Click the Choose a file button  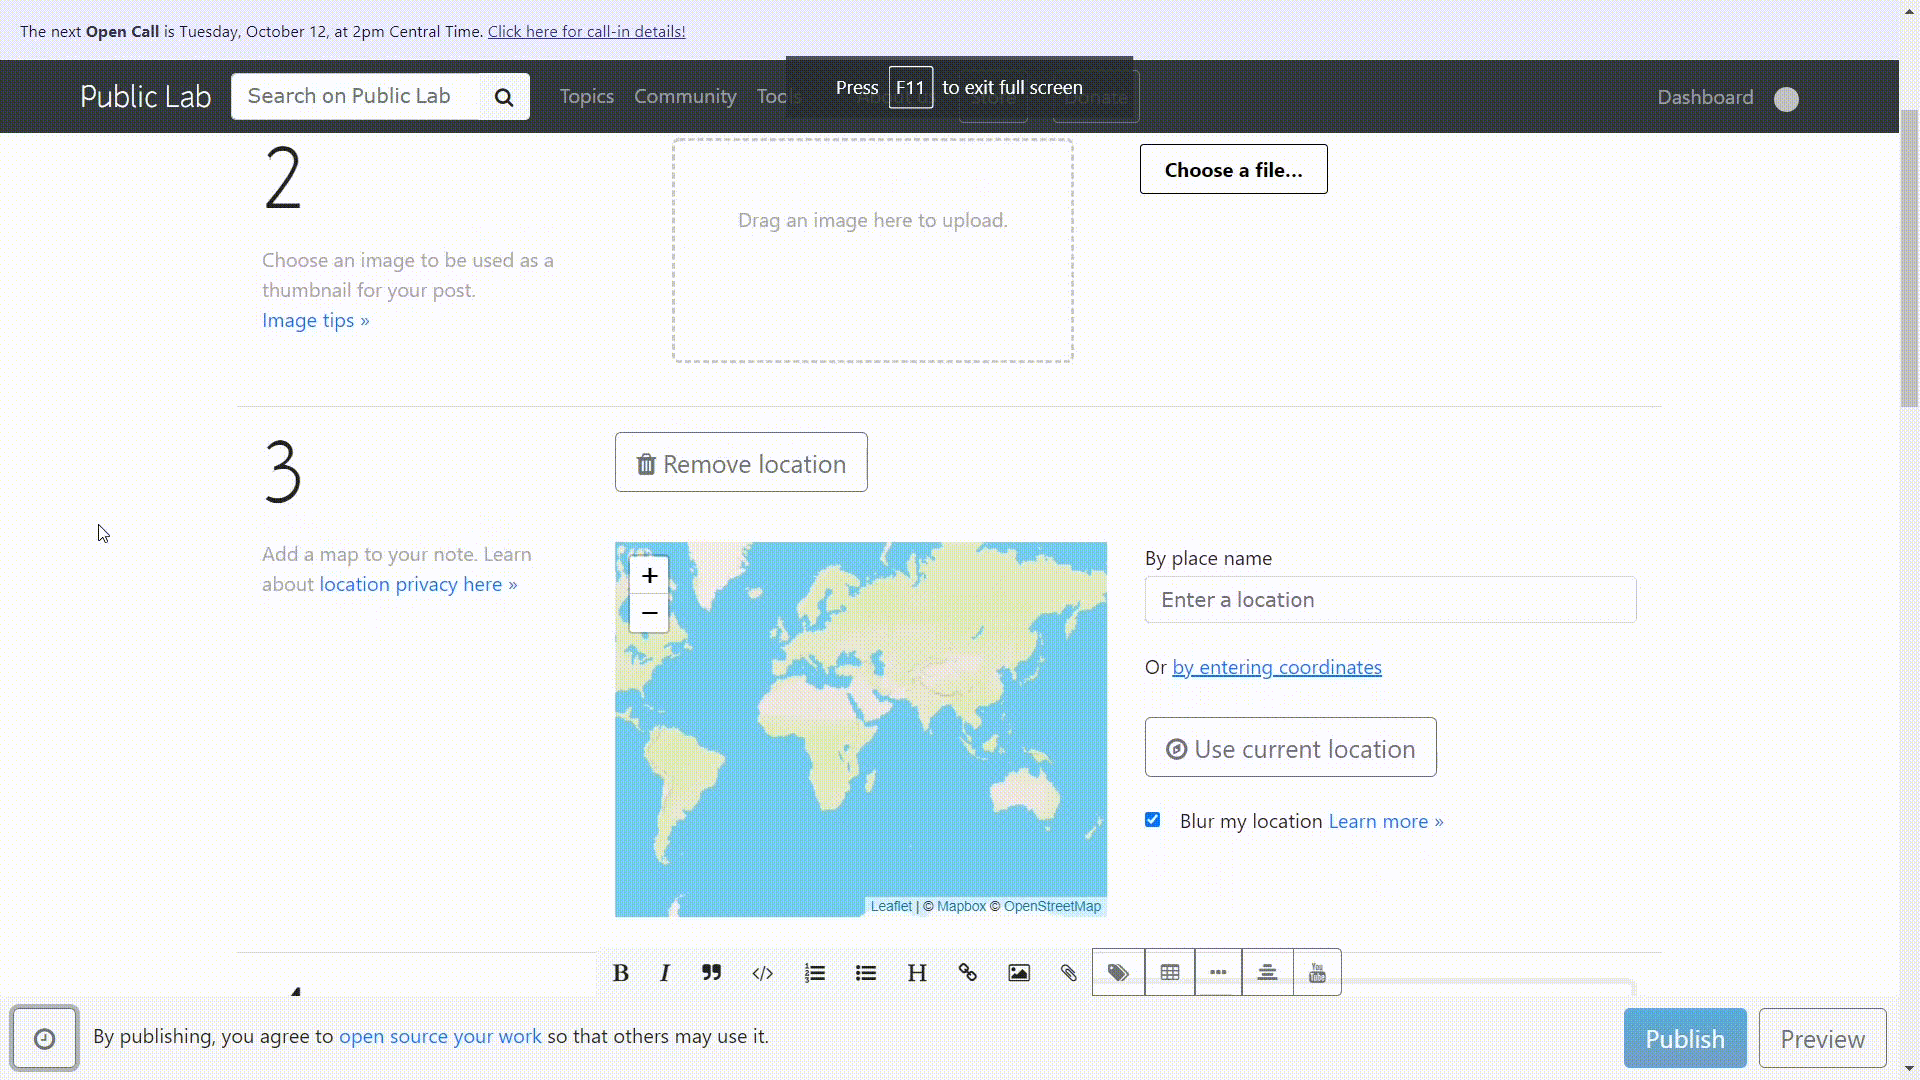pos(1233,169)
